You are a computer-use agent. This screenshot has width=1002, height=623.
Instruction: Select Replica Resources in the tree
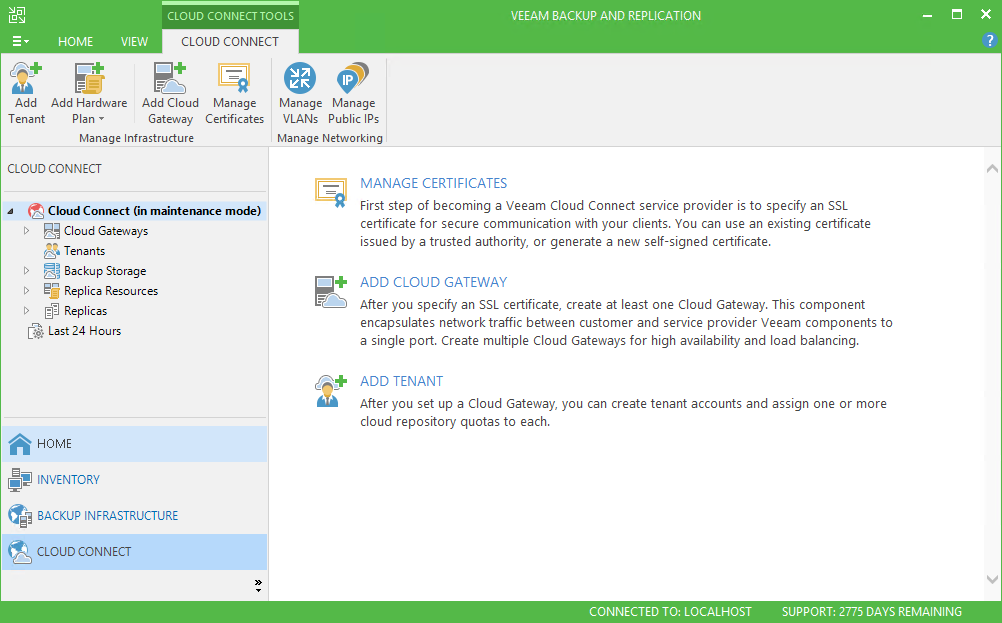pos(111,291)
